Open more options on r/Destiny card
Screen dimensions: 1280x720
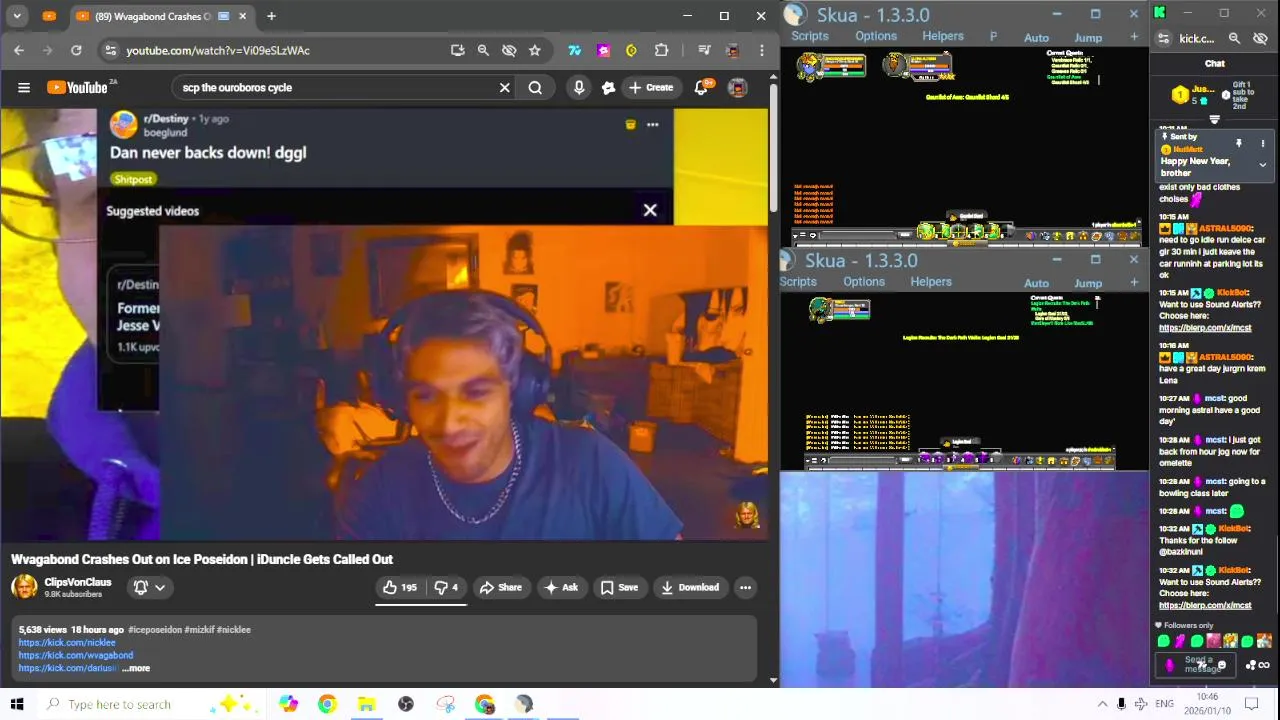tap(653, 125)
